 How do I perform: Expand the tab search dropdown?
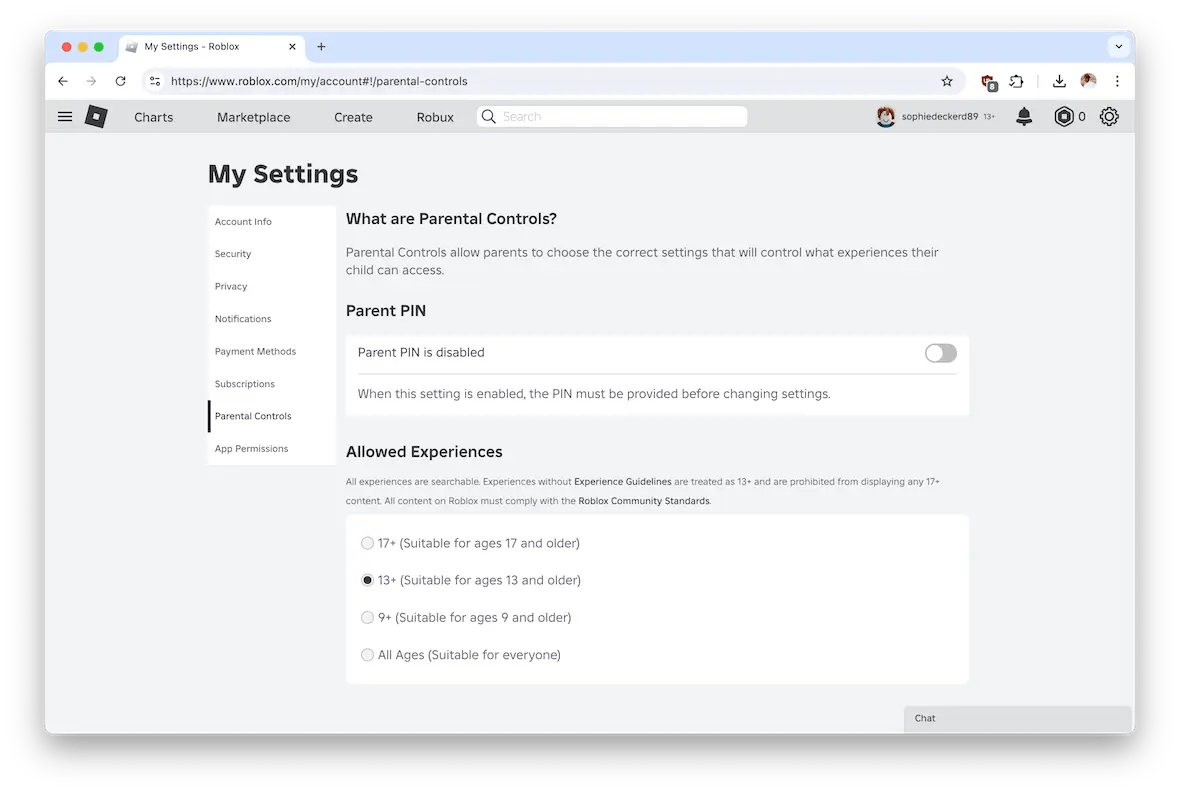tap(1118, 47)
